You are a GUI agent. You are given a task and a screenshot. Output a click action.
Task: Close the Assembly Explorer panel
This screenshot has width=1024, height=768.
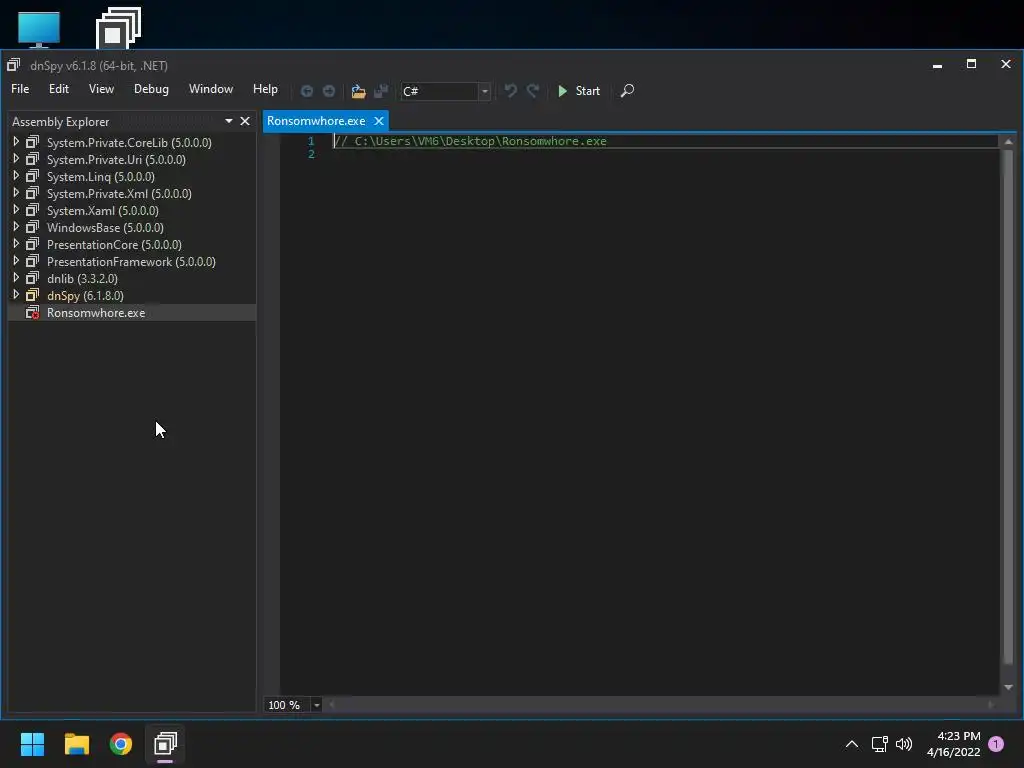click(x=245, y=121)
